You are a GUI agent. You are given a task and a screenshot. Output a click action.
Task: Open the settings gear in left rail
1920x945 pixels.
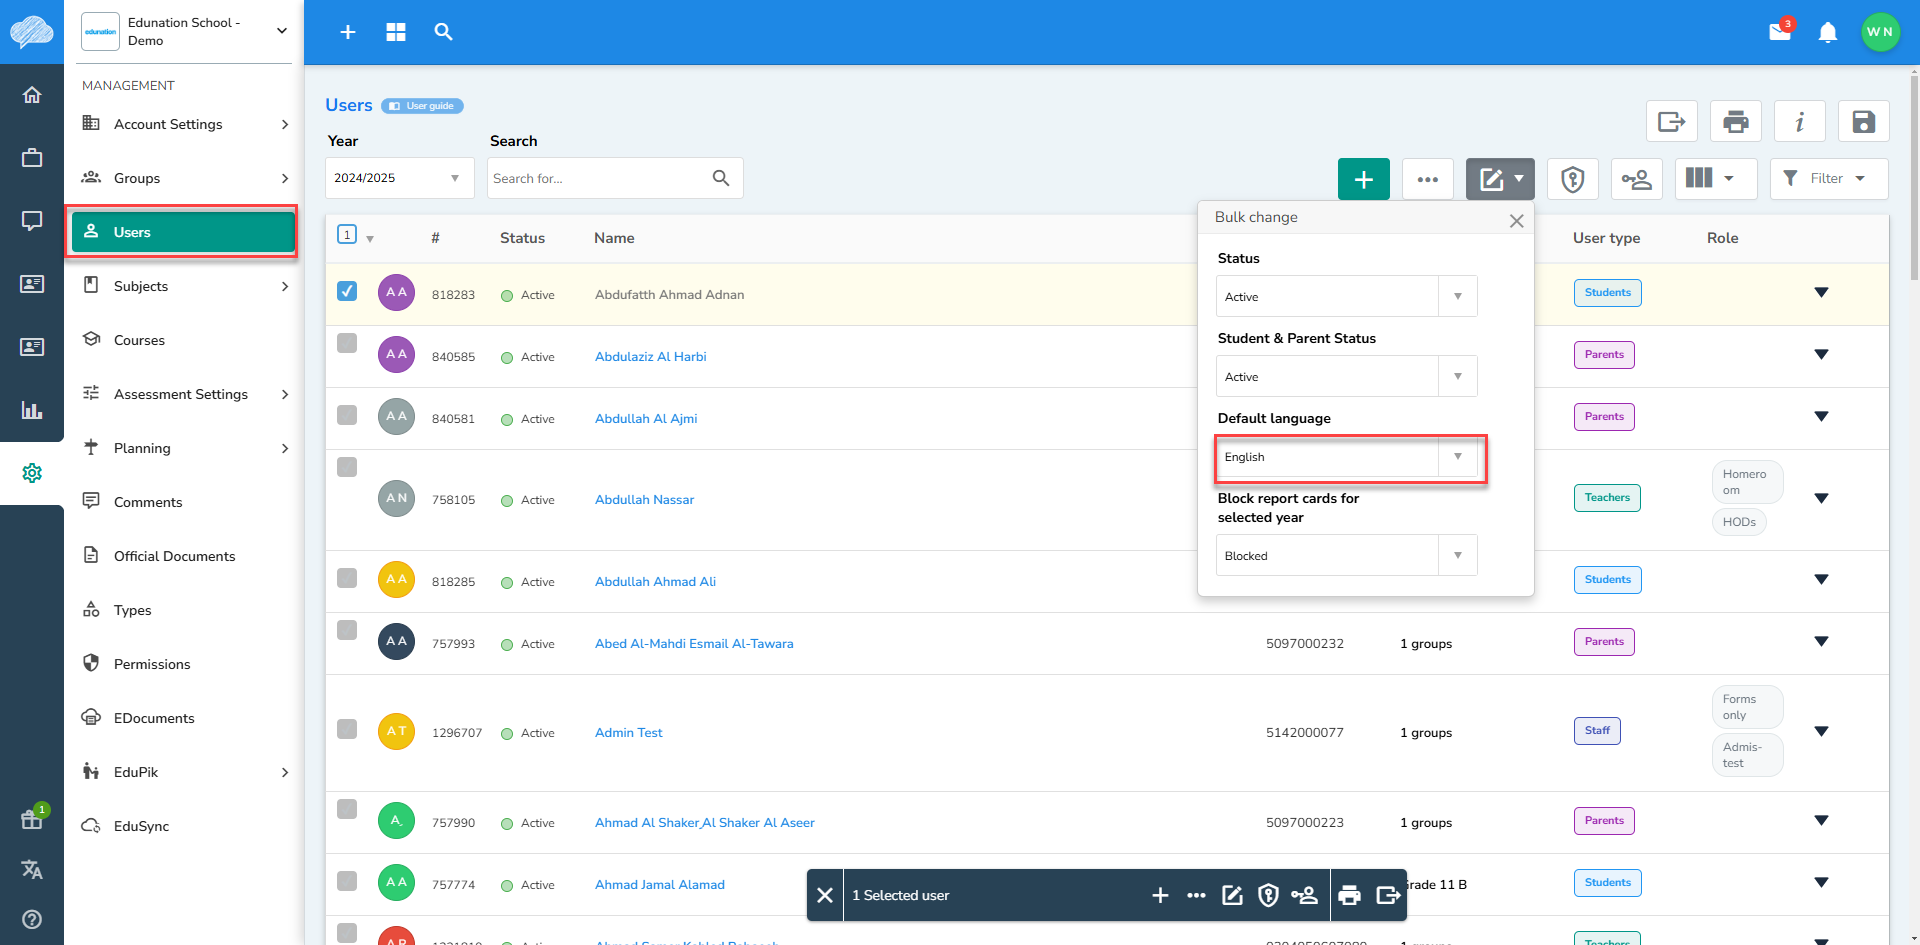coord(32,473)
